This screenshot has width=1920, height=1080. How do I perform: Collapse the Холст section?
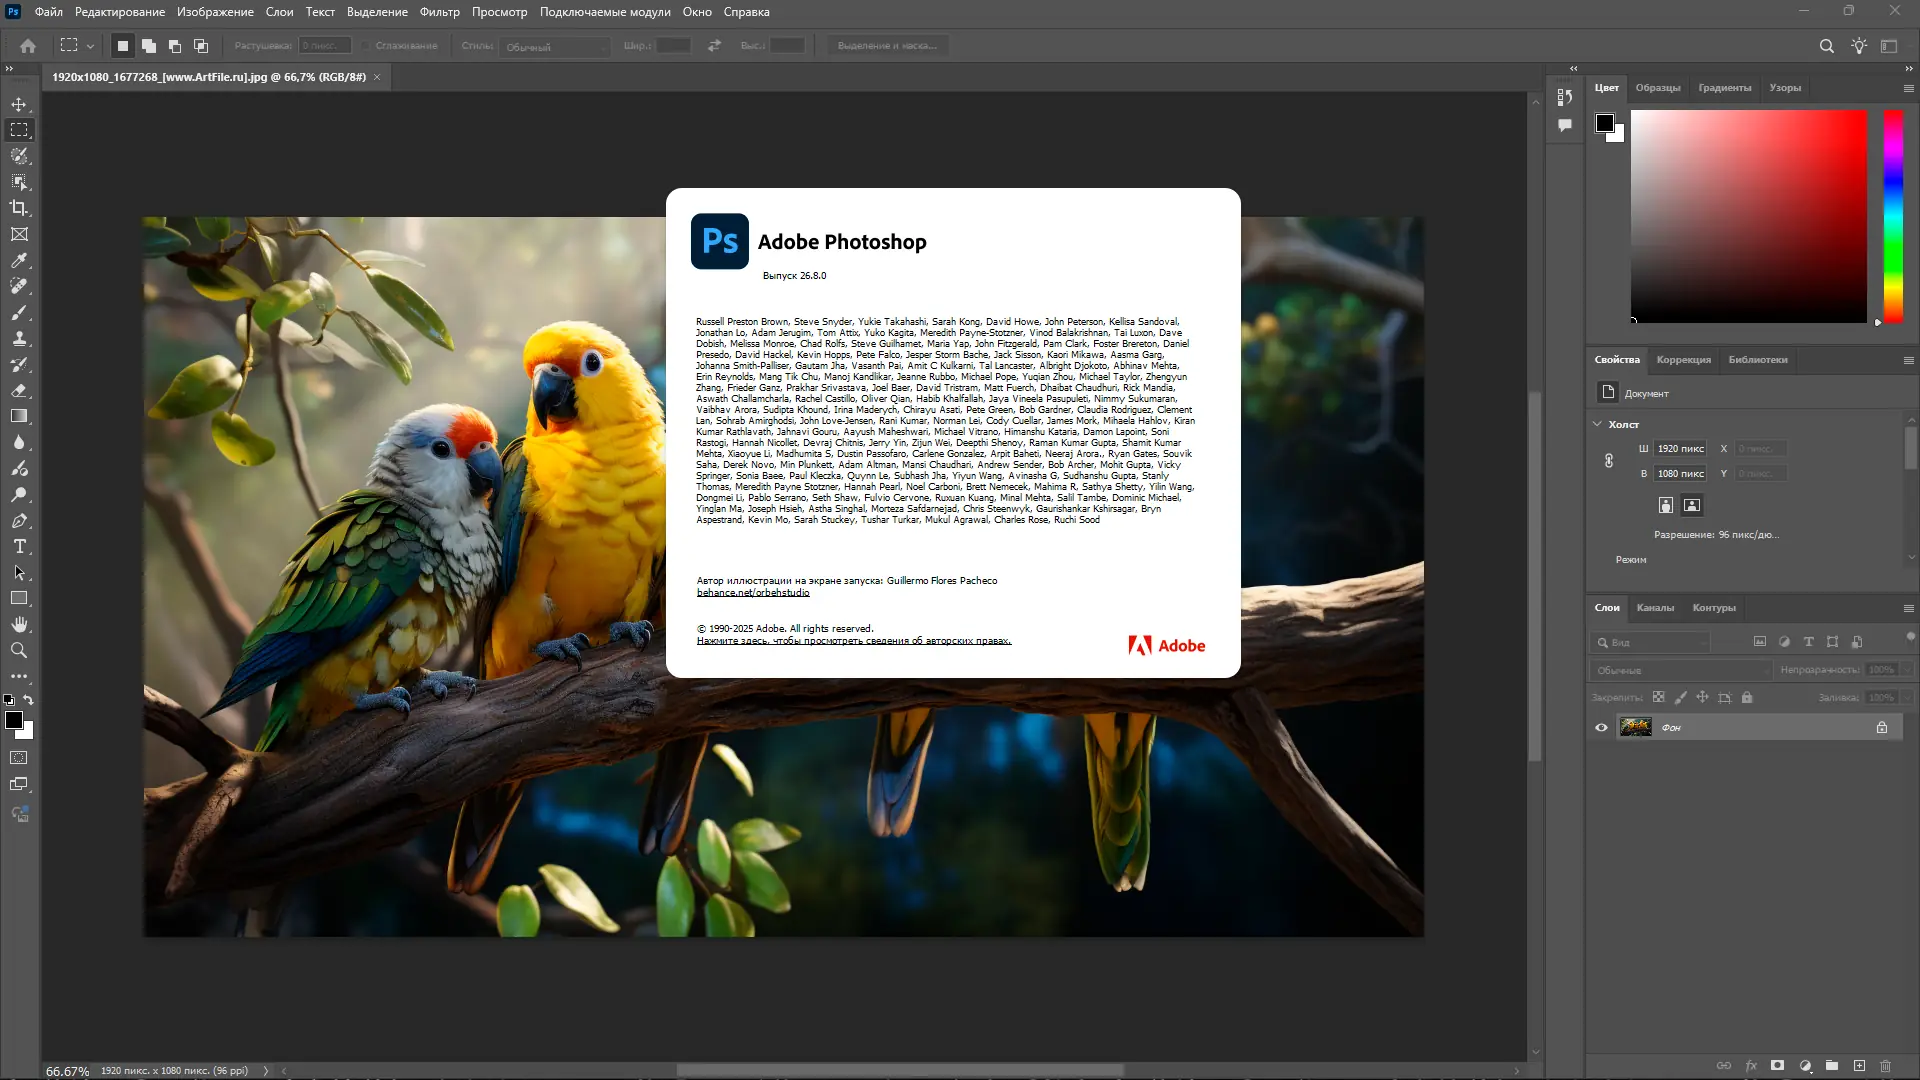click(1597, 424)
